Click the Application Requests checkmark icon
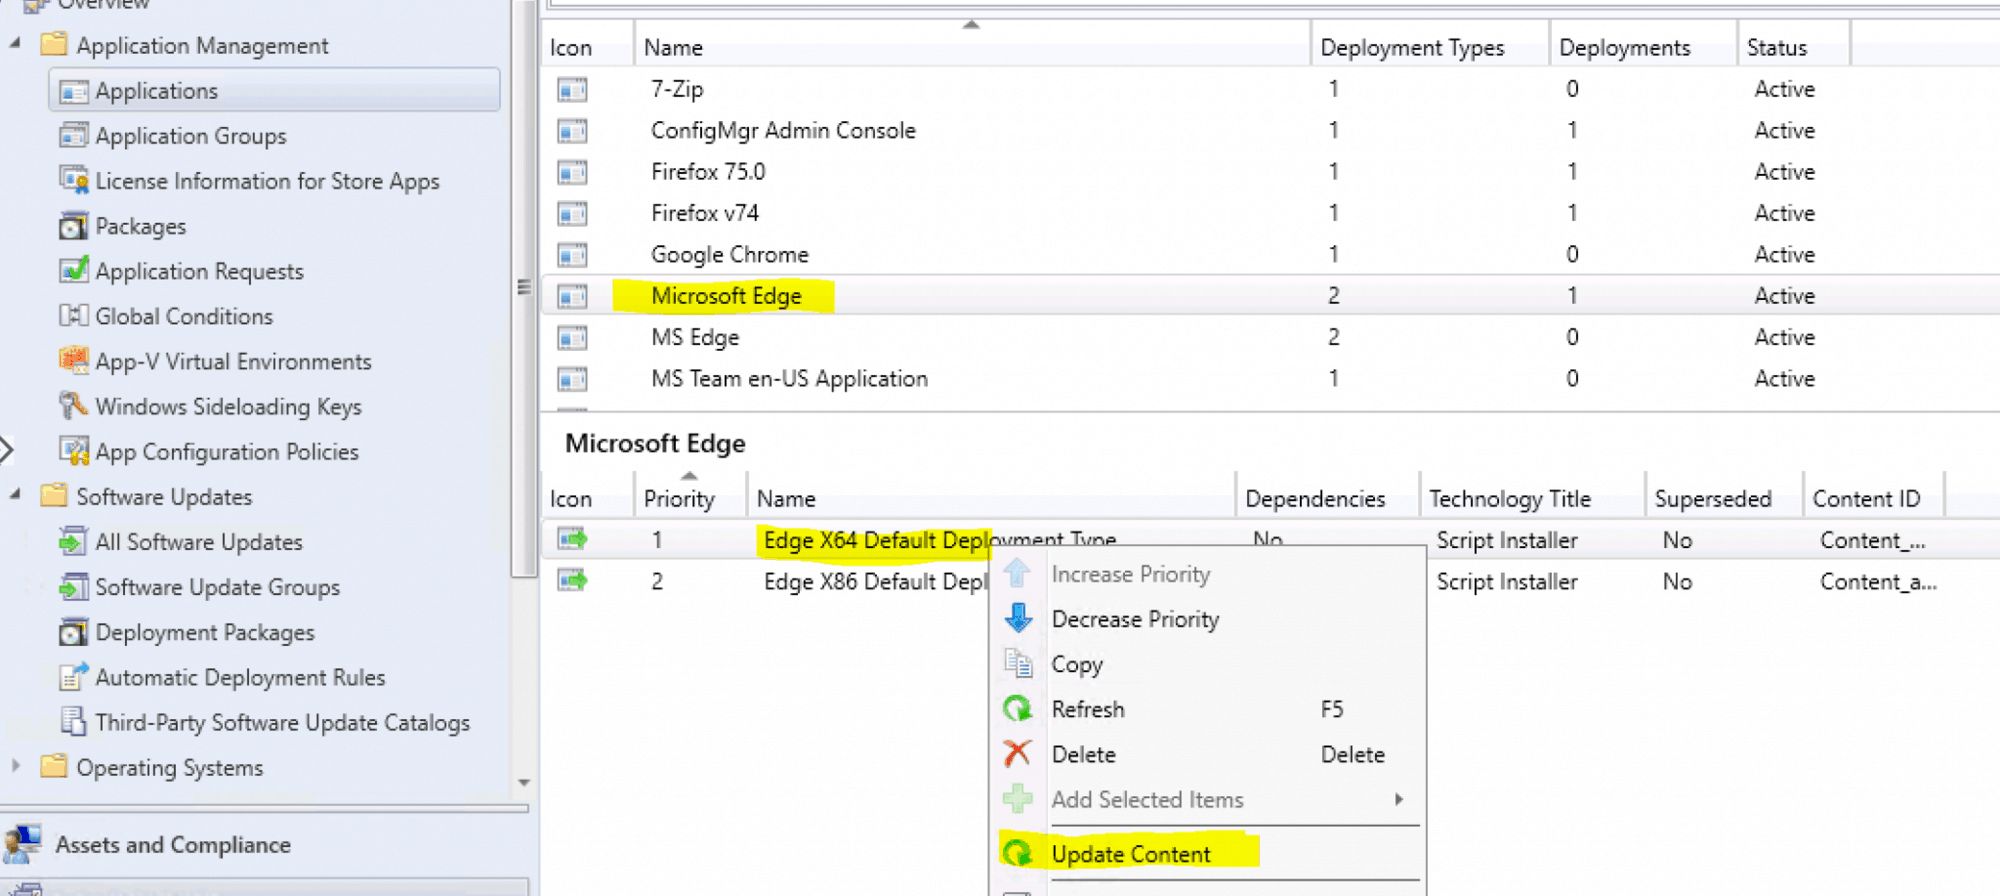The height and width of the screenshot is (896, 2000). (73, 270)
